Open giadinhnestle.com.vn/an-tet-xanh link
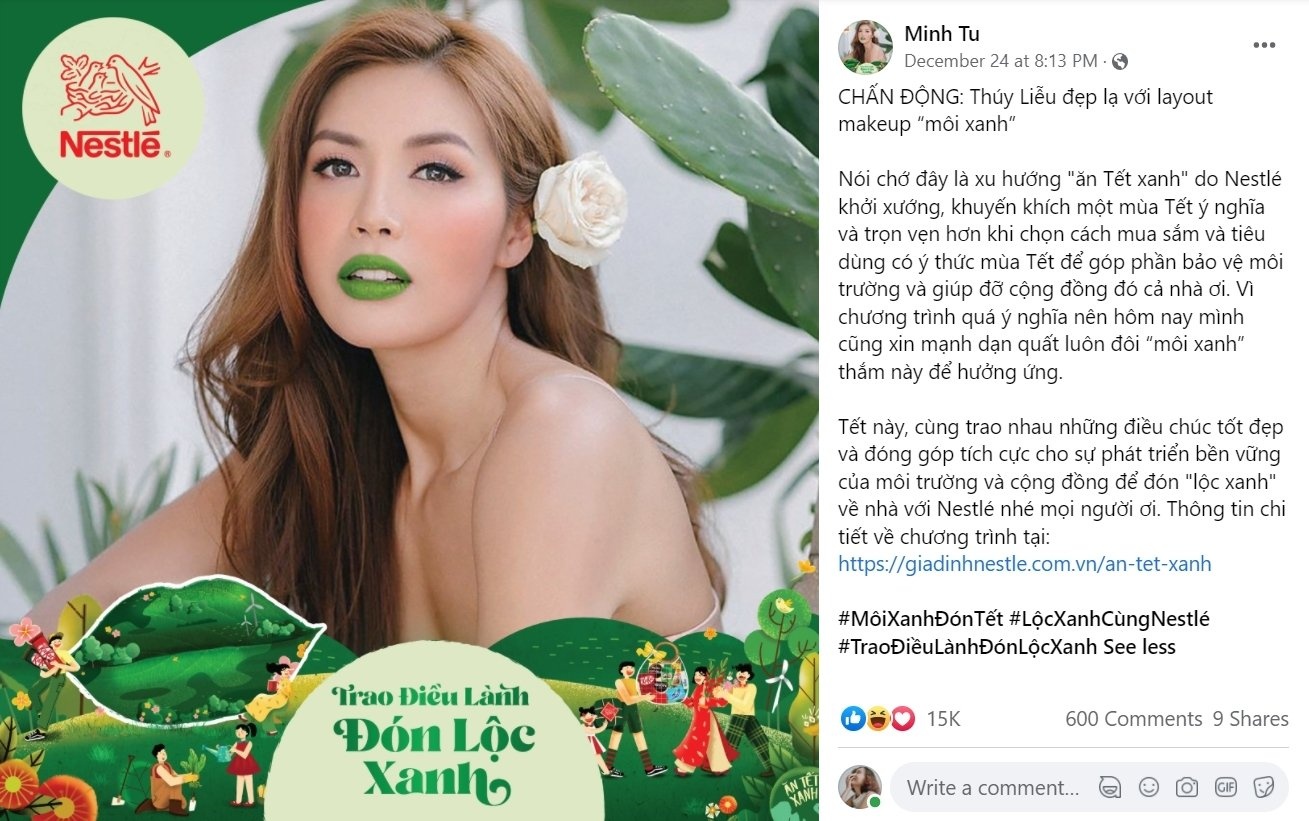1309x821 pixels. pos(1023,563)
